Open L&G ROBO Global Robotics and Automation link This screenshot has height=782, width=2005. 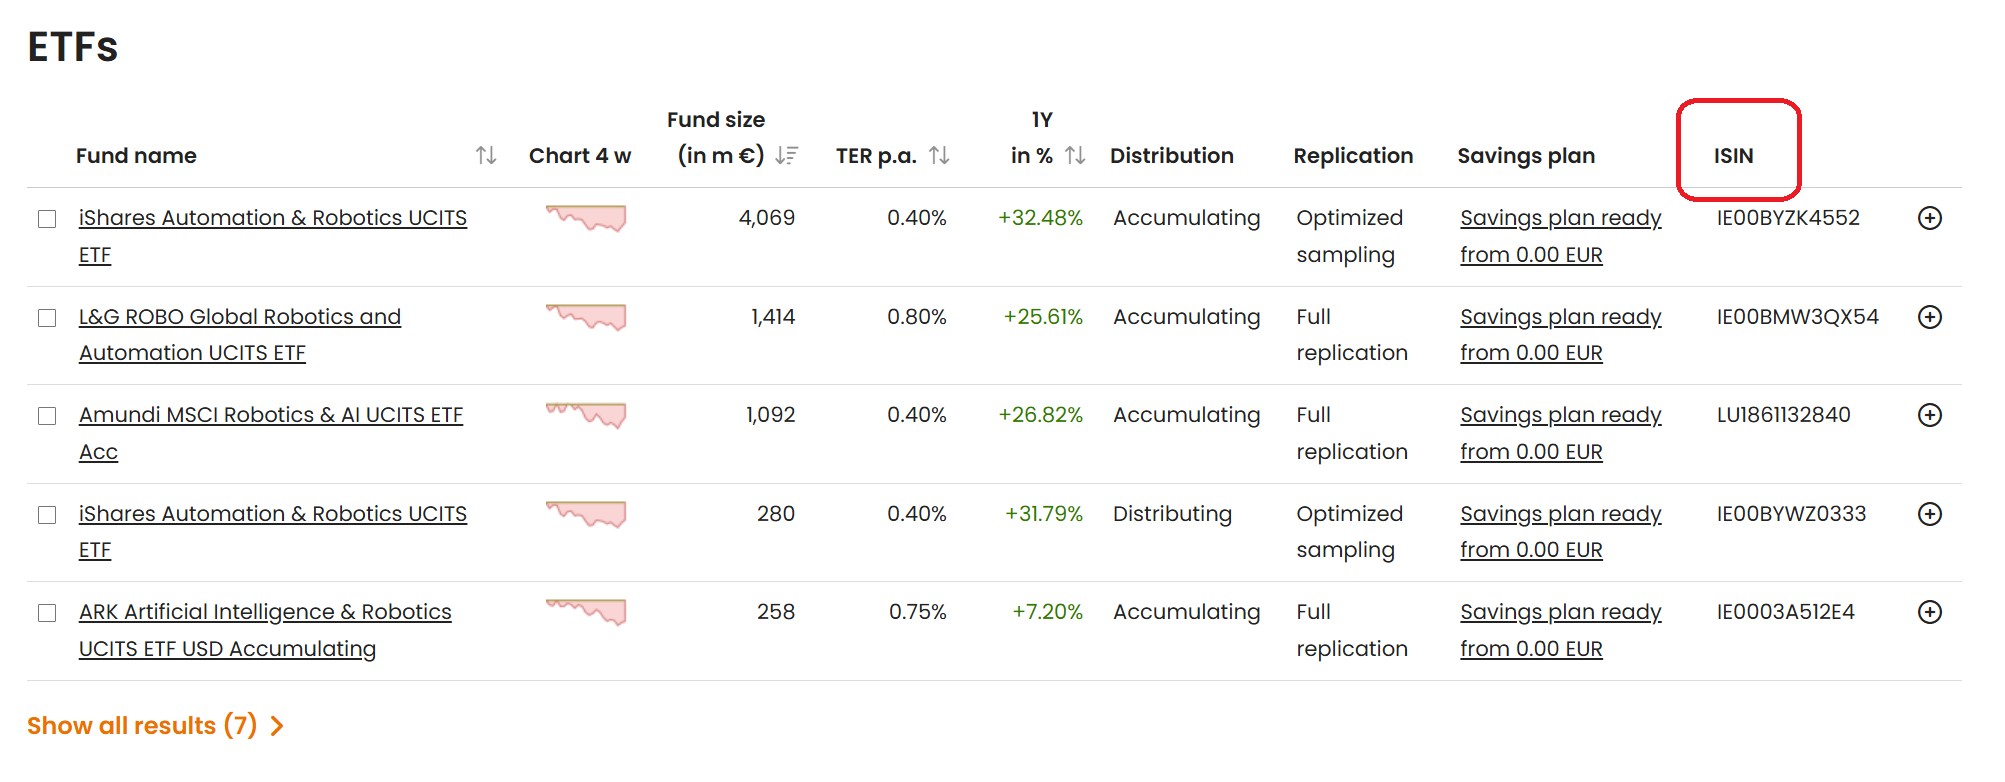click(240, 335)
